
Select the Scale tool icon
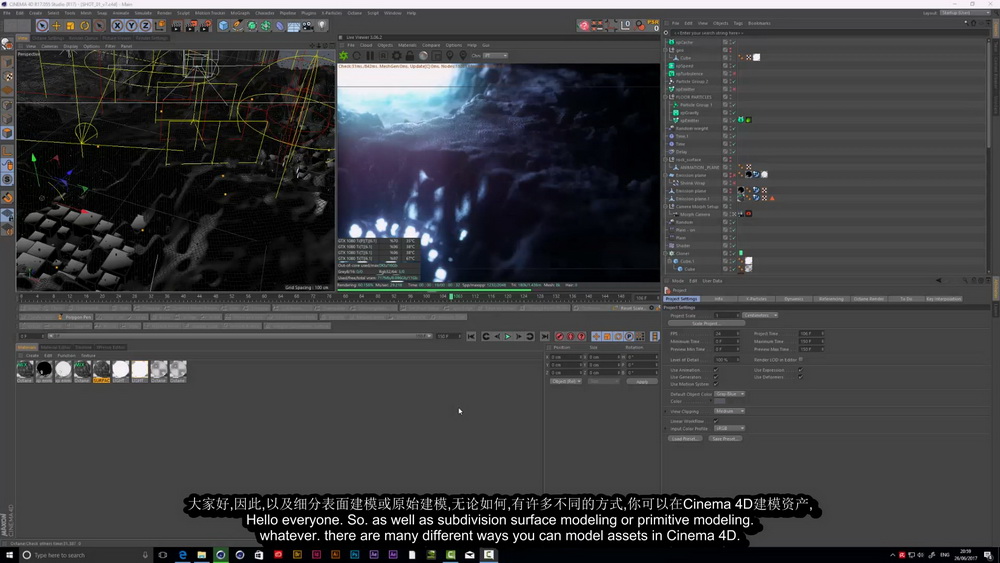[x=70, y=26]
